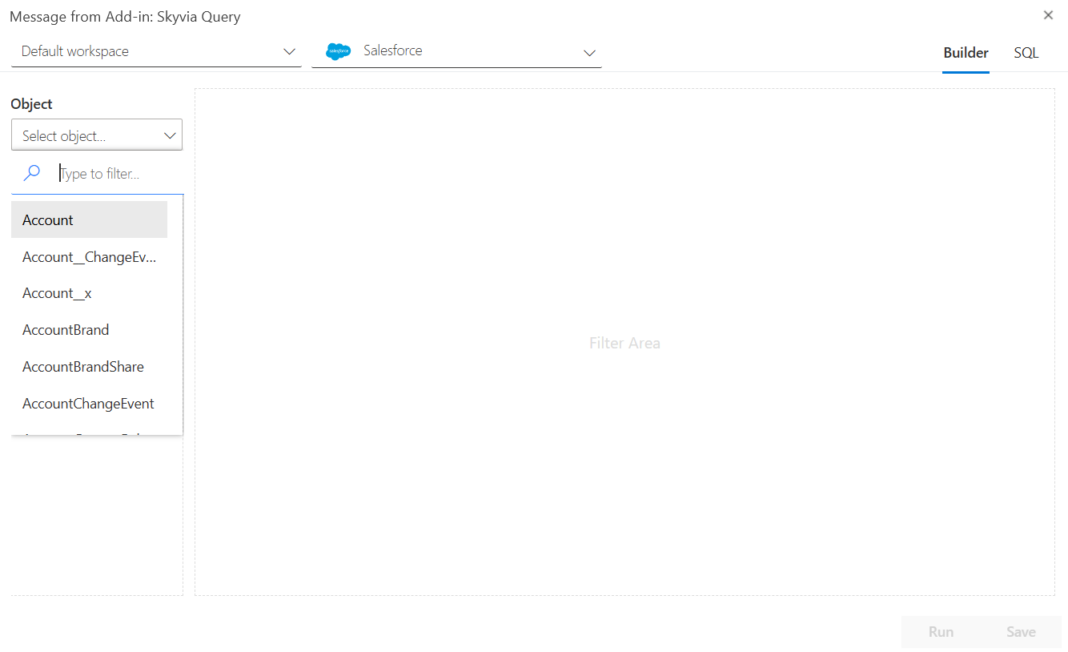Open the Default workspace dropdown
Image resolution: width=1068 pixels, height=652 pixels.
156,52
